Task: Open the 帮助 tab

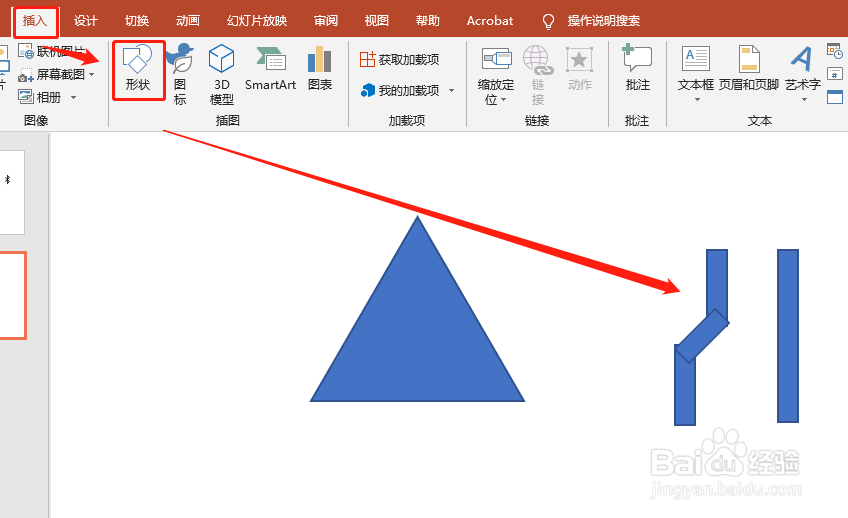Action: (427, 21)
